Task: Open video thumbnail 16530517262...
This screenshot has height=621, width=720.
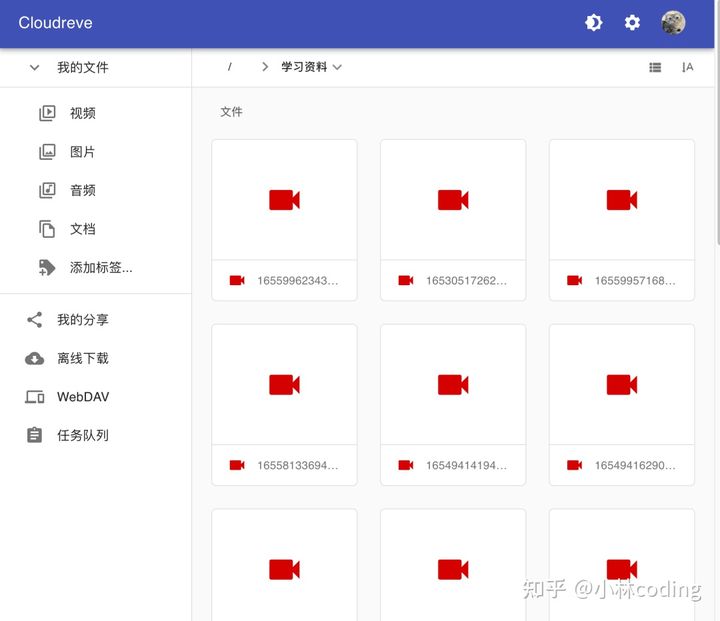Action: 453,200
